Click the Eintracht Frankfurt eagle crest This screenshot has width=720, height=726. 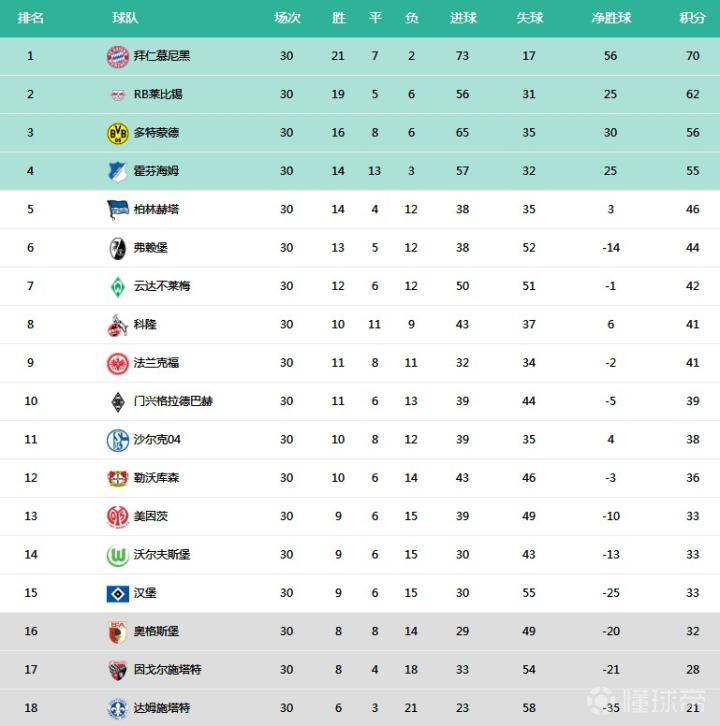tap(118, 363)
